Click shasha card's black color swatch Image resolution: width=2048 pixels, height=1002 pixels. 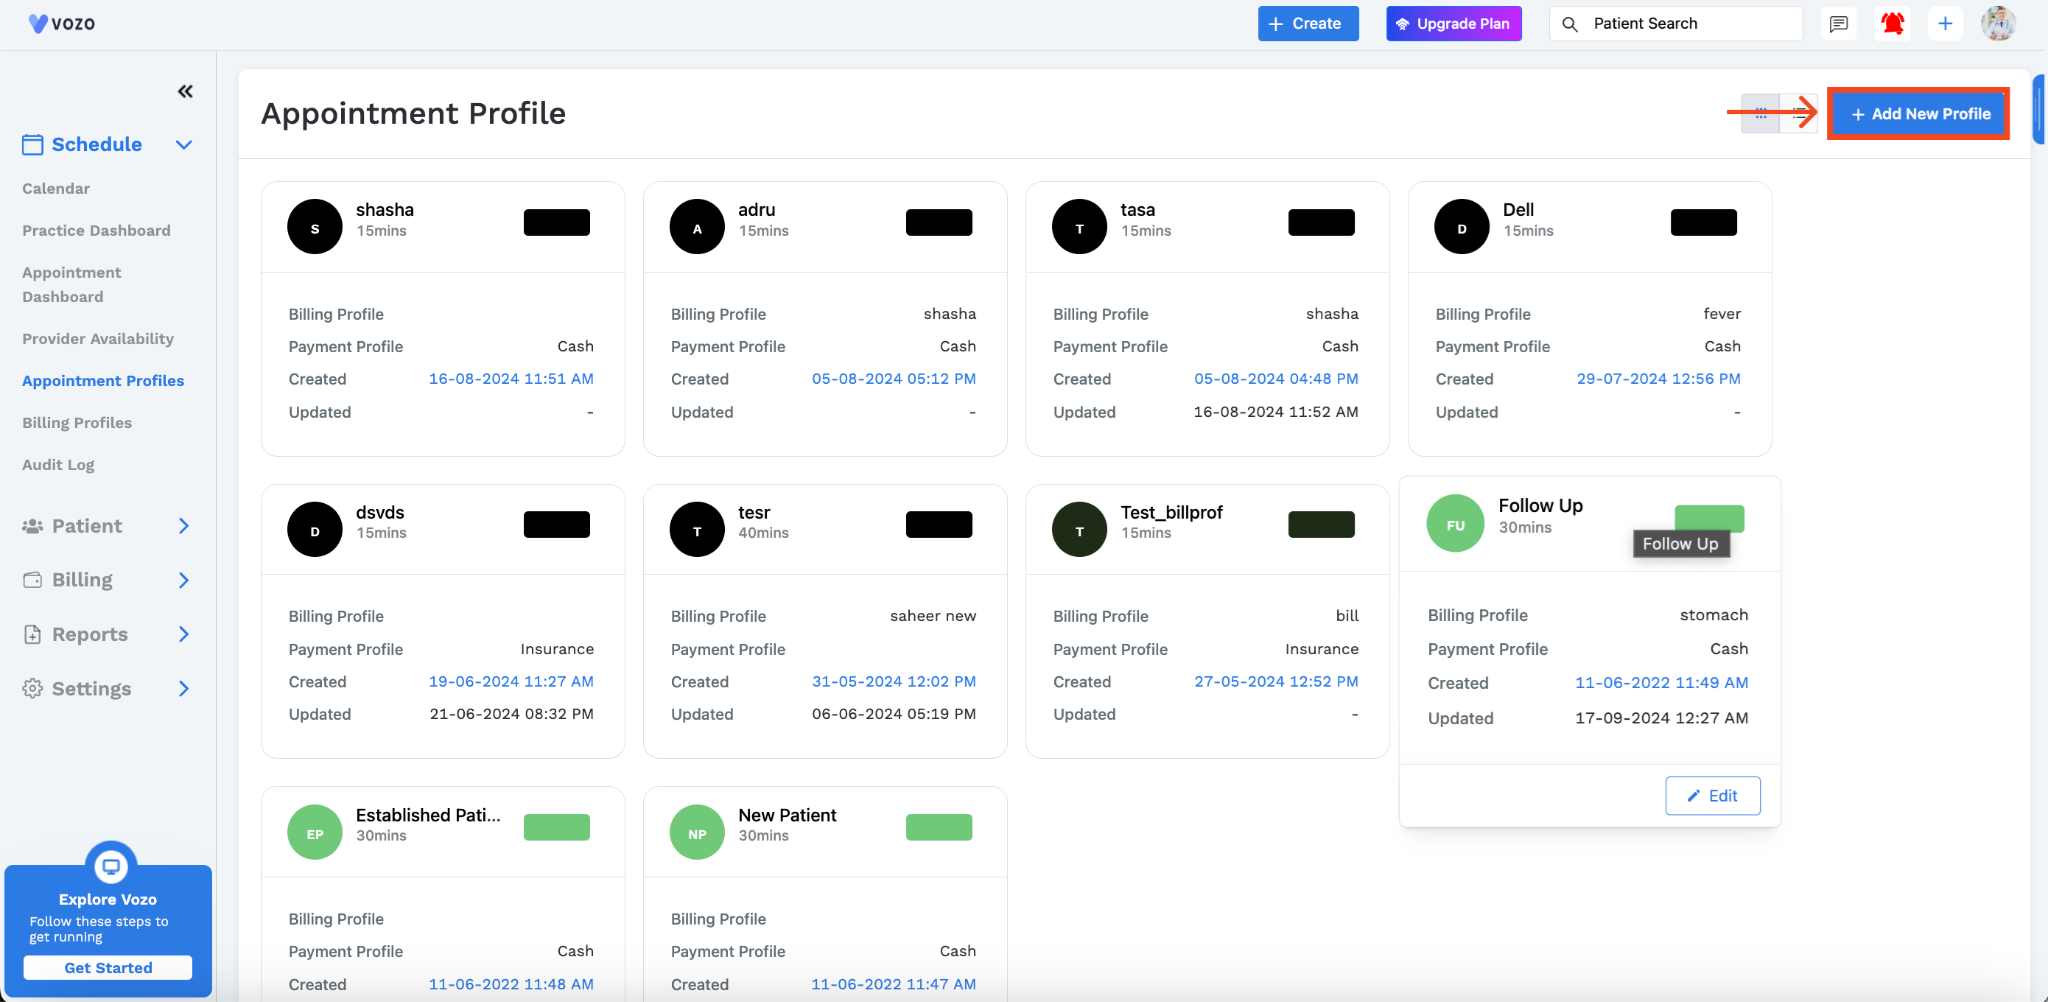click(557, 222)
